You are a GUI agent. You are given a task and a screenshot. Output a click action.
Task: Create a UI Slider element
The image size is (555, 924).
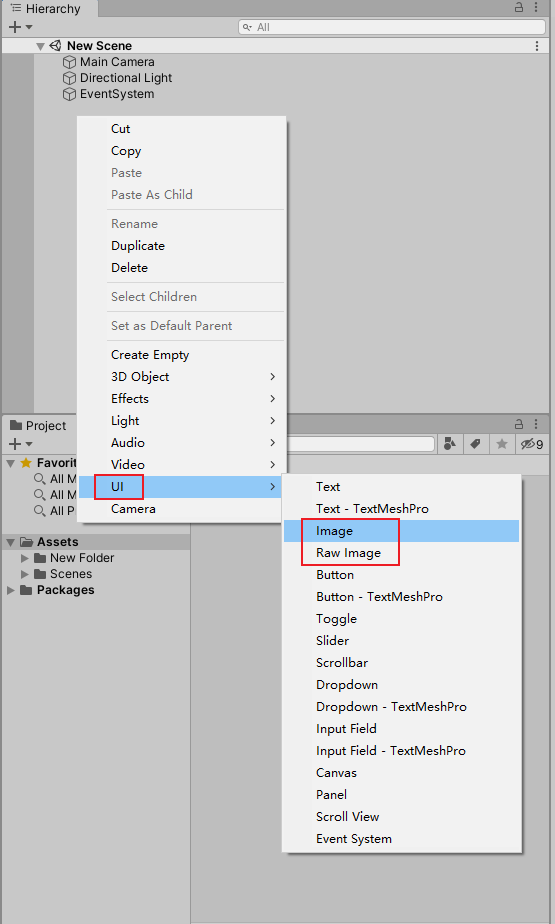point(401,641)
